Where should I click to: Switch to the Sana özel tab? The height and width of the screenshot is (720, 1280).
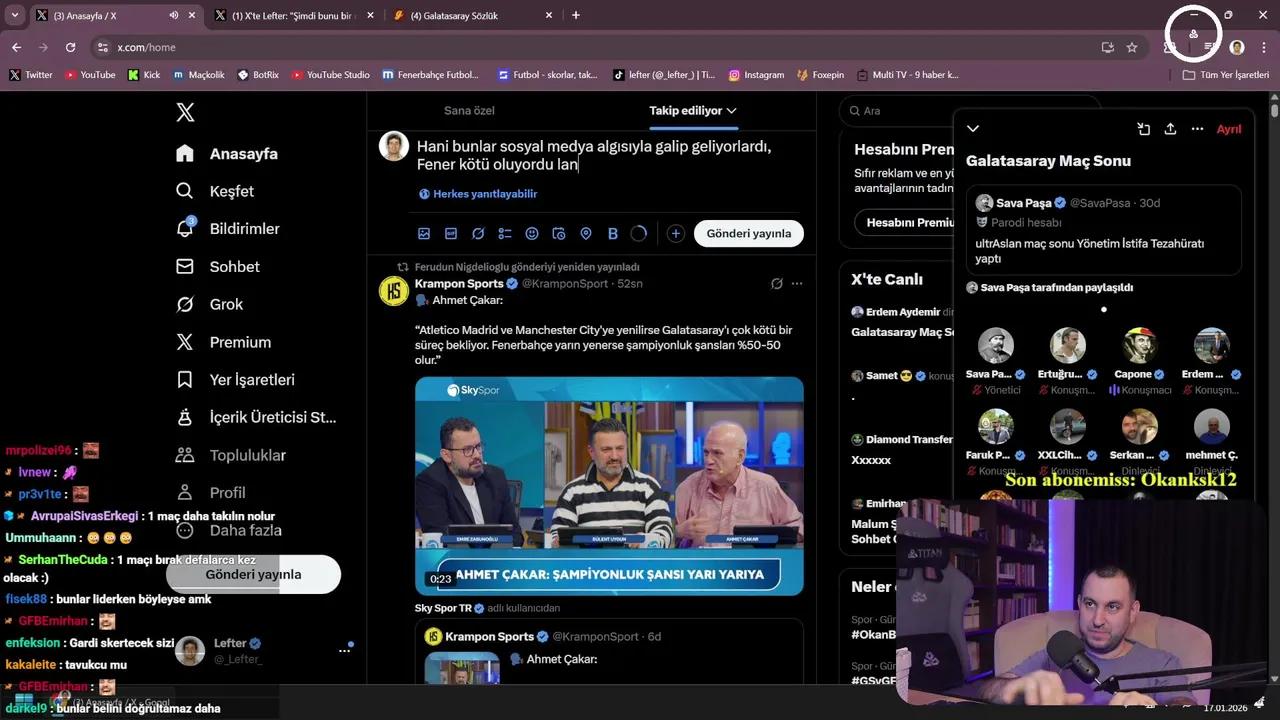(469, 111)
